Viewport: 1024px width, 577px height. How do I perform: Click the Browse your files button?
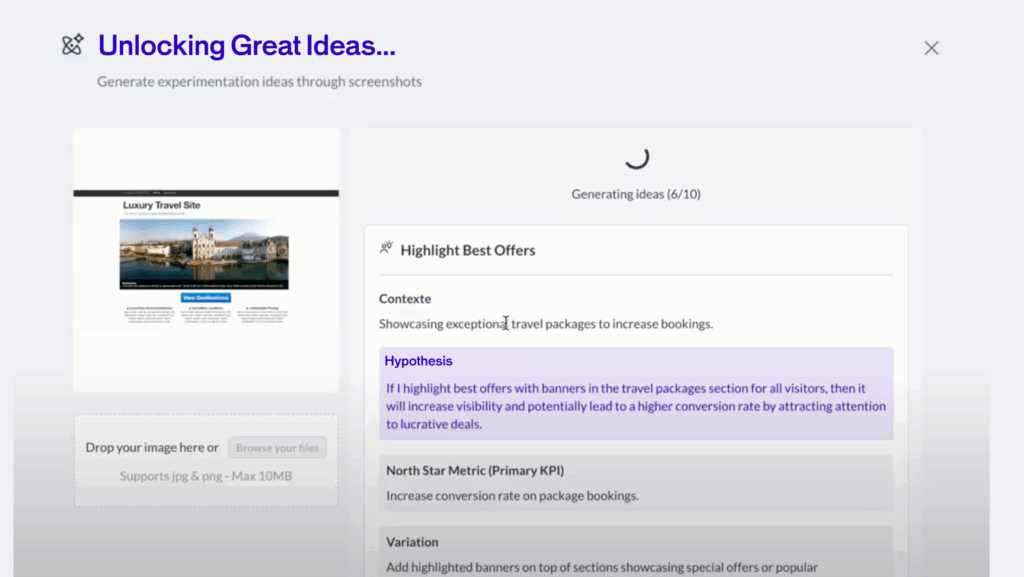click(x=277, y=448)
